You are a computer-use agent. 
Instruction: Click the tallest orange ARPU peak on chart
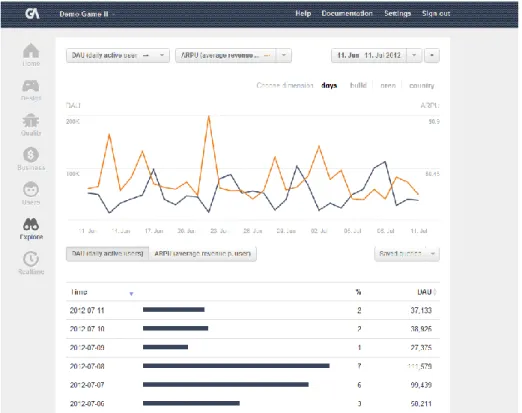[209, 116]
